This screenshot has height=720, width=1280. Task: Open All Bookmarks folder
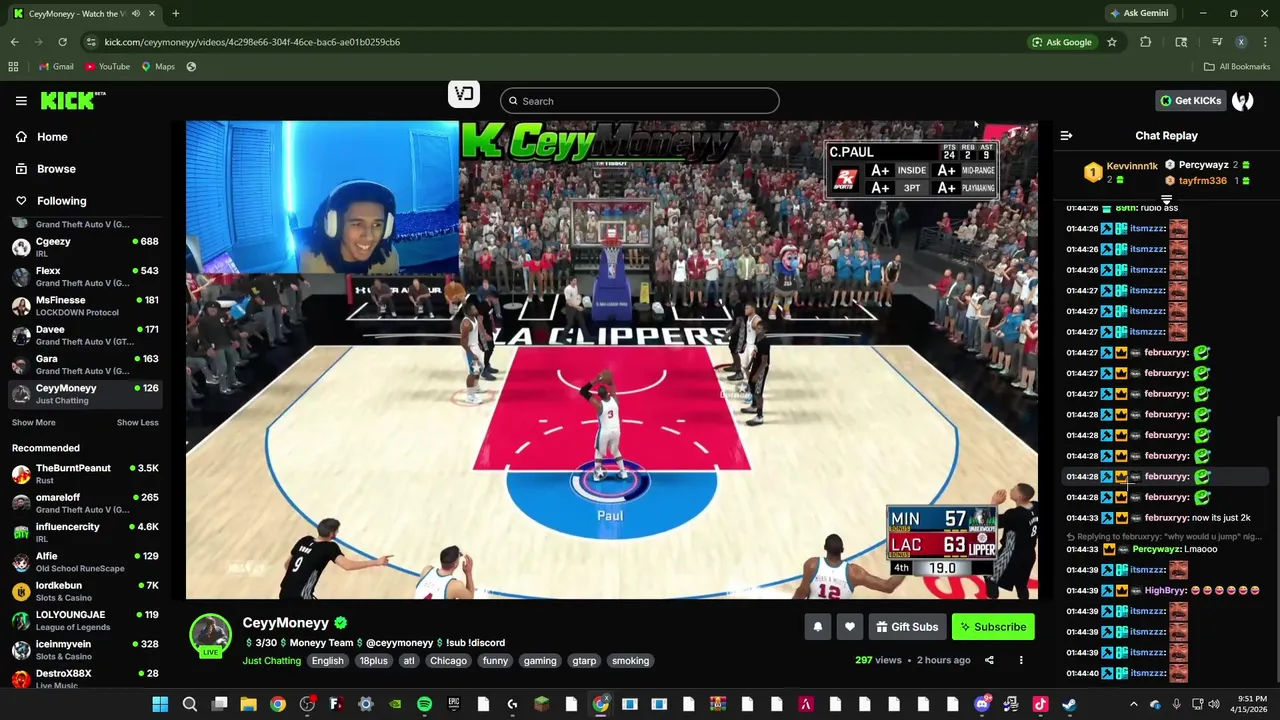pyautogui.click(x=1236, y=67)
